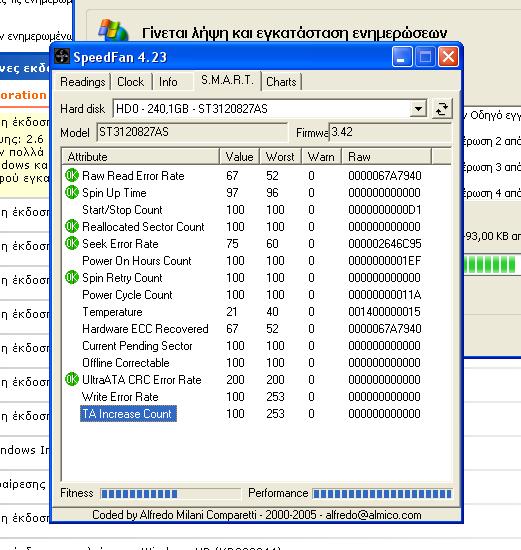Click the Windows Update heading Γίνεται λήψη και εγκατάσταση
This screenshot has height=550, width=521.
pyautogui.click(x=294, y=33)
